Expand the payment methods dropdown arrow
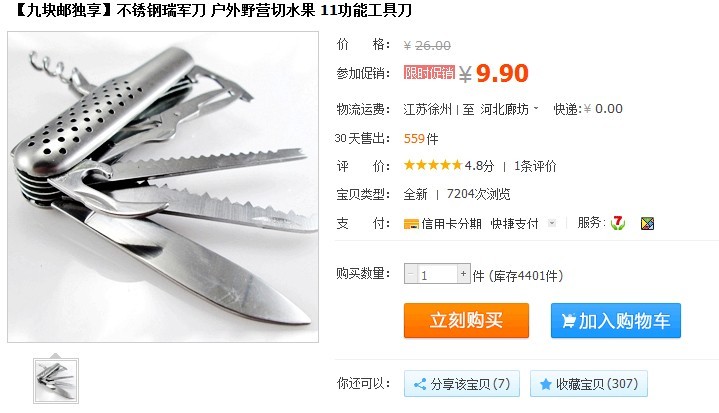This screenshot has height=413, width=719. (x=552, y=223)
